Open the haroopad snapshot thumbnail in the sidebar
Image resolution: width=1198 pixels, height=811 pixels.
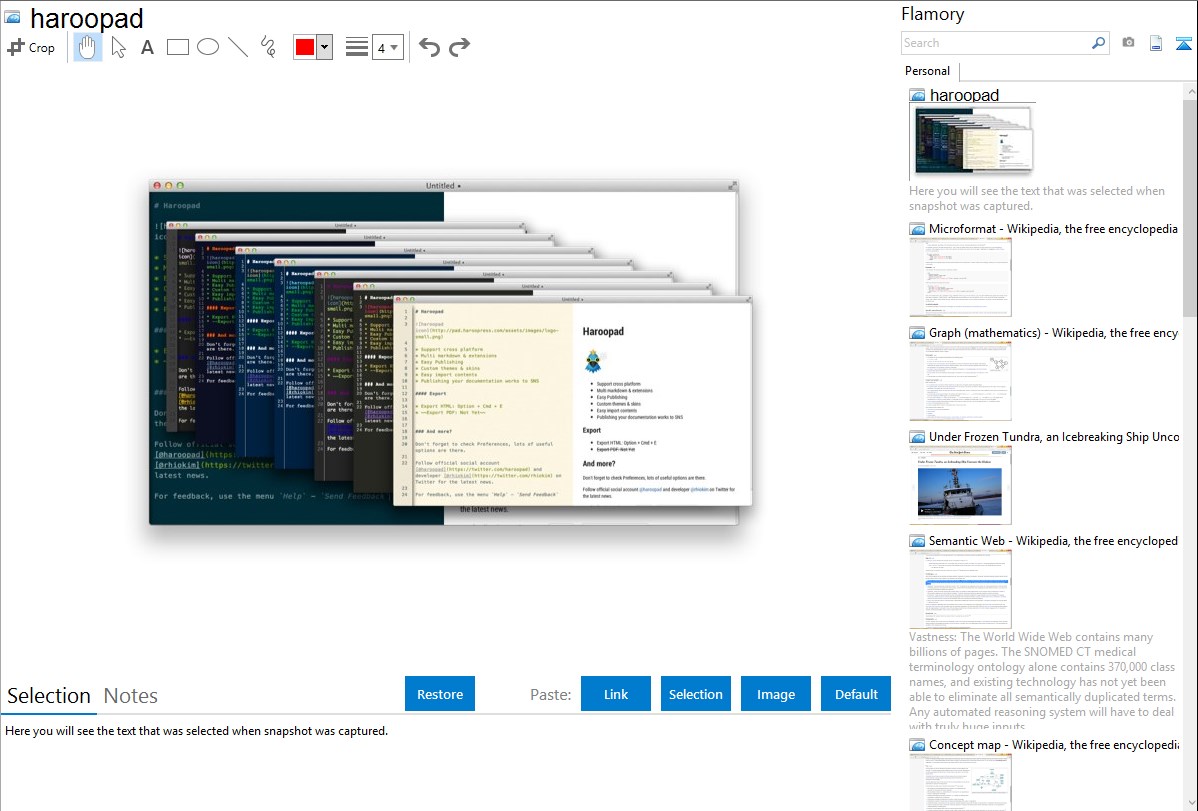point(973,142)
